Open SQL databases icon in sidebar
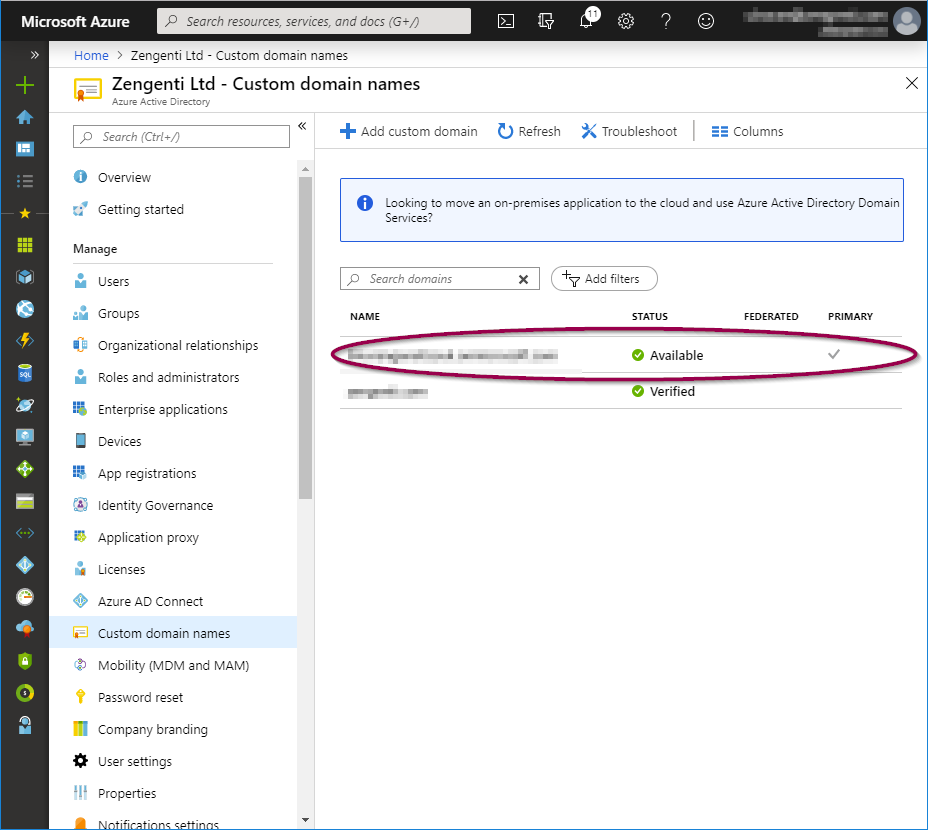 (25, 373)
